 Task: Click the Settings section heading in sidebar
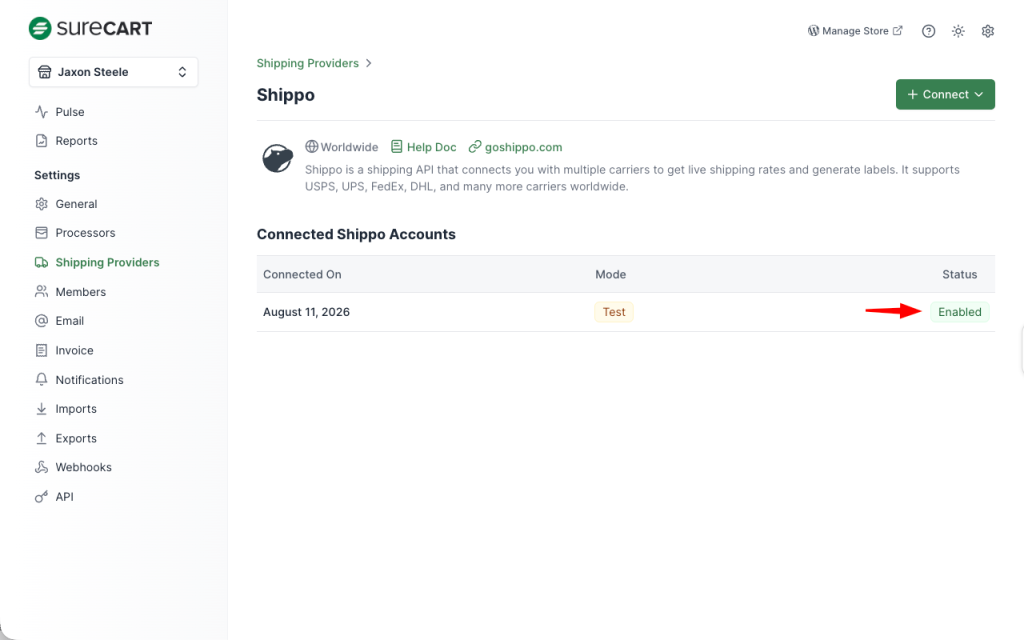pos(57,175)
